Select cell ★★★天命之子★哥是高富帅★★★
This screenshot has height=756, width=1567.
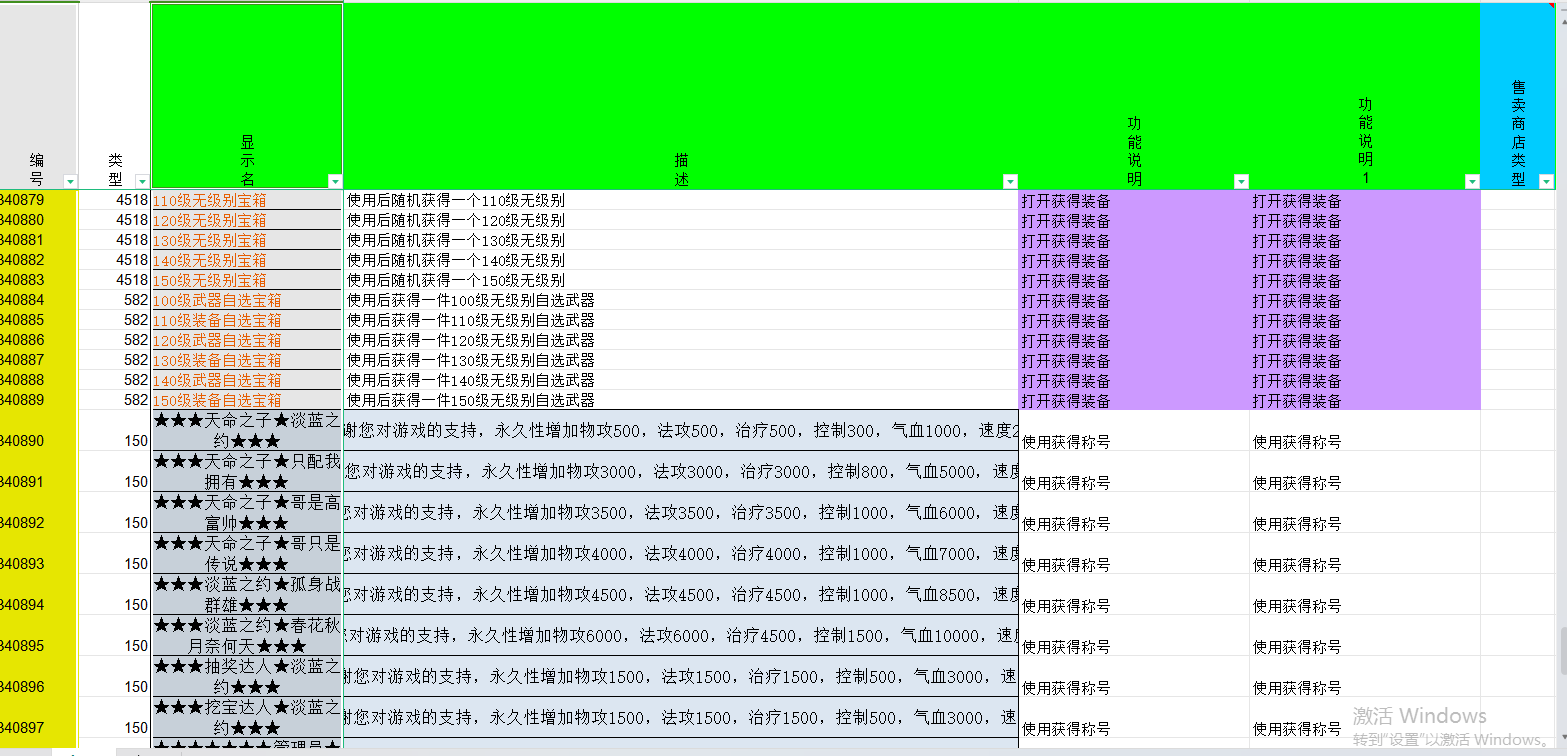246,512
